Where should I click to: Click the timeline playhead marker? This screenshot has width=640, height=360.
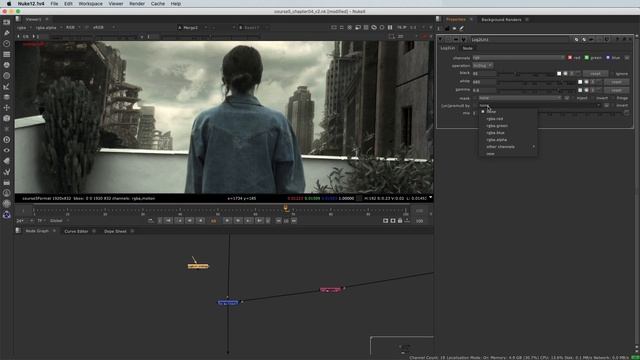point(286,209)
